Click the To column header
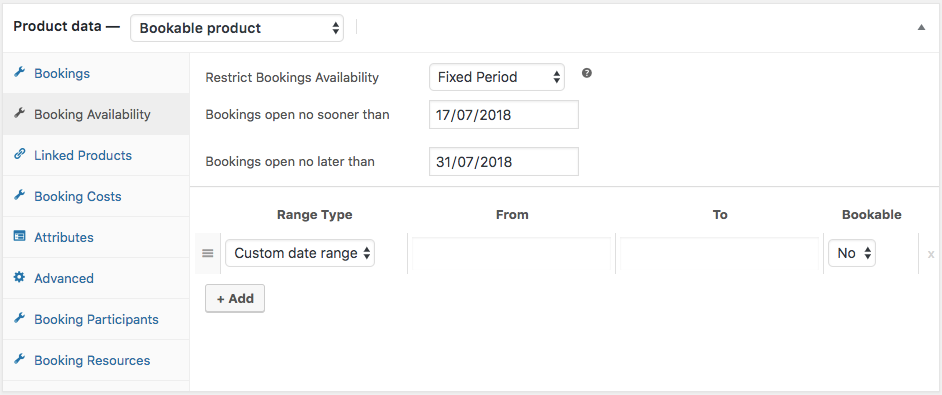This screenshot has width=942, height=395. pyautogui.click(x=720, y=215)
